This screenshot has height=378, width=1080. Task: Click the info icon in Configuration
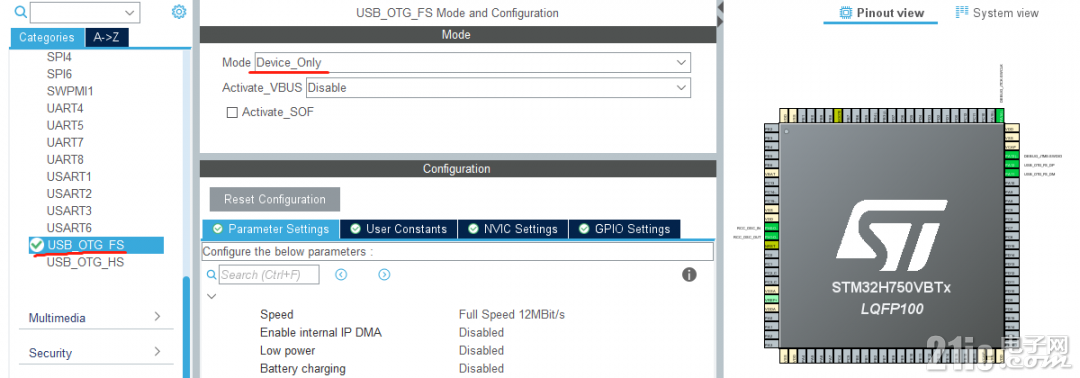689,275
